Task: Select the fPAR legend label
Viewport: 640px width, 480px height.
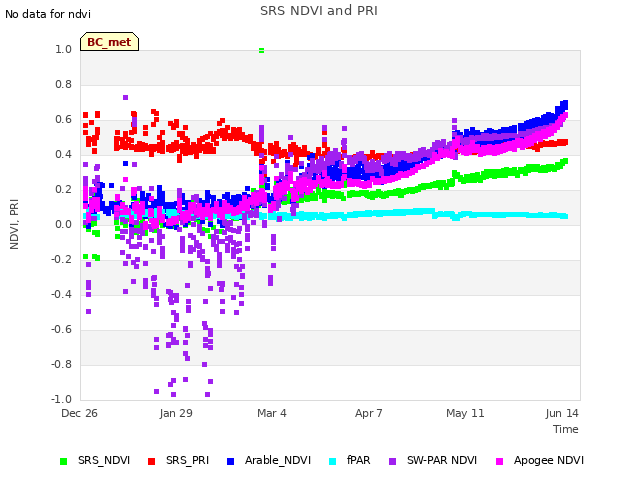Action: (359, 460)
